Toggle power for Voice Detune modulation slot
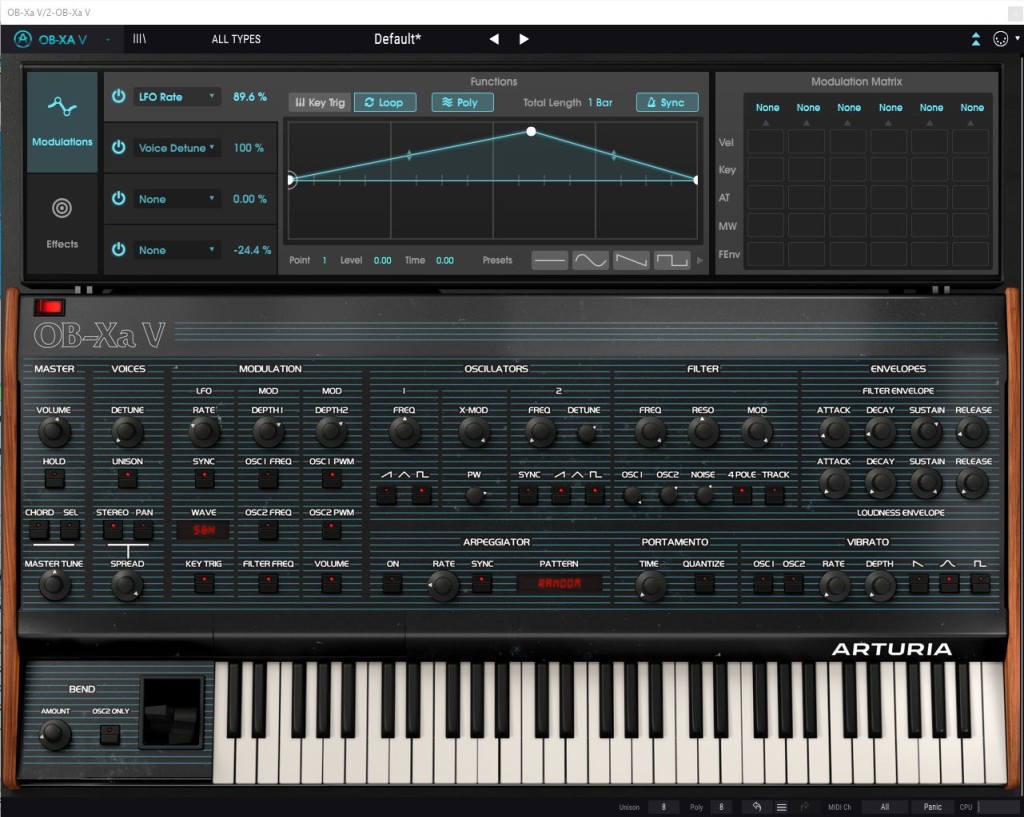 coord(119,148)
